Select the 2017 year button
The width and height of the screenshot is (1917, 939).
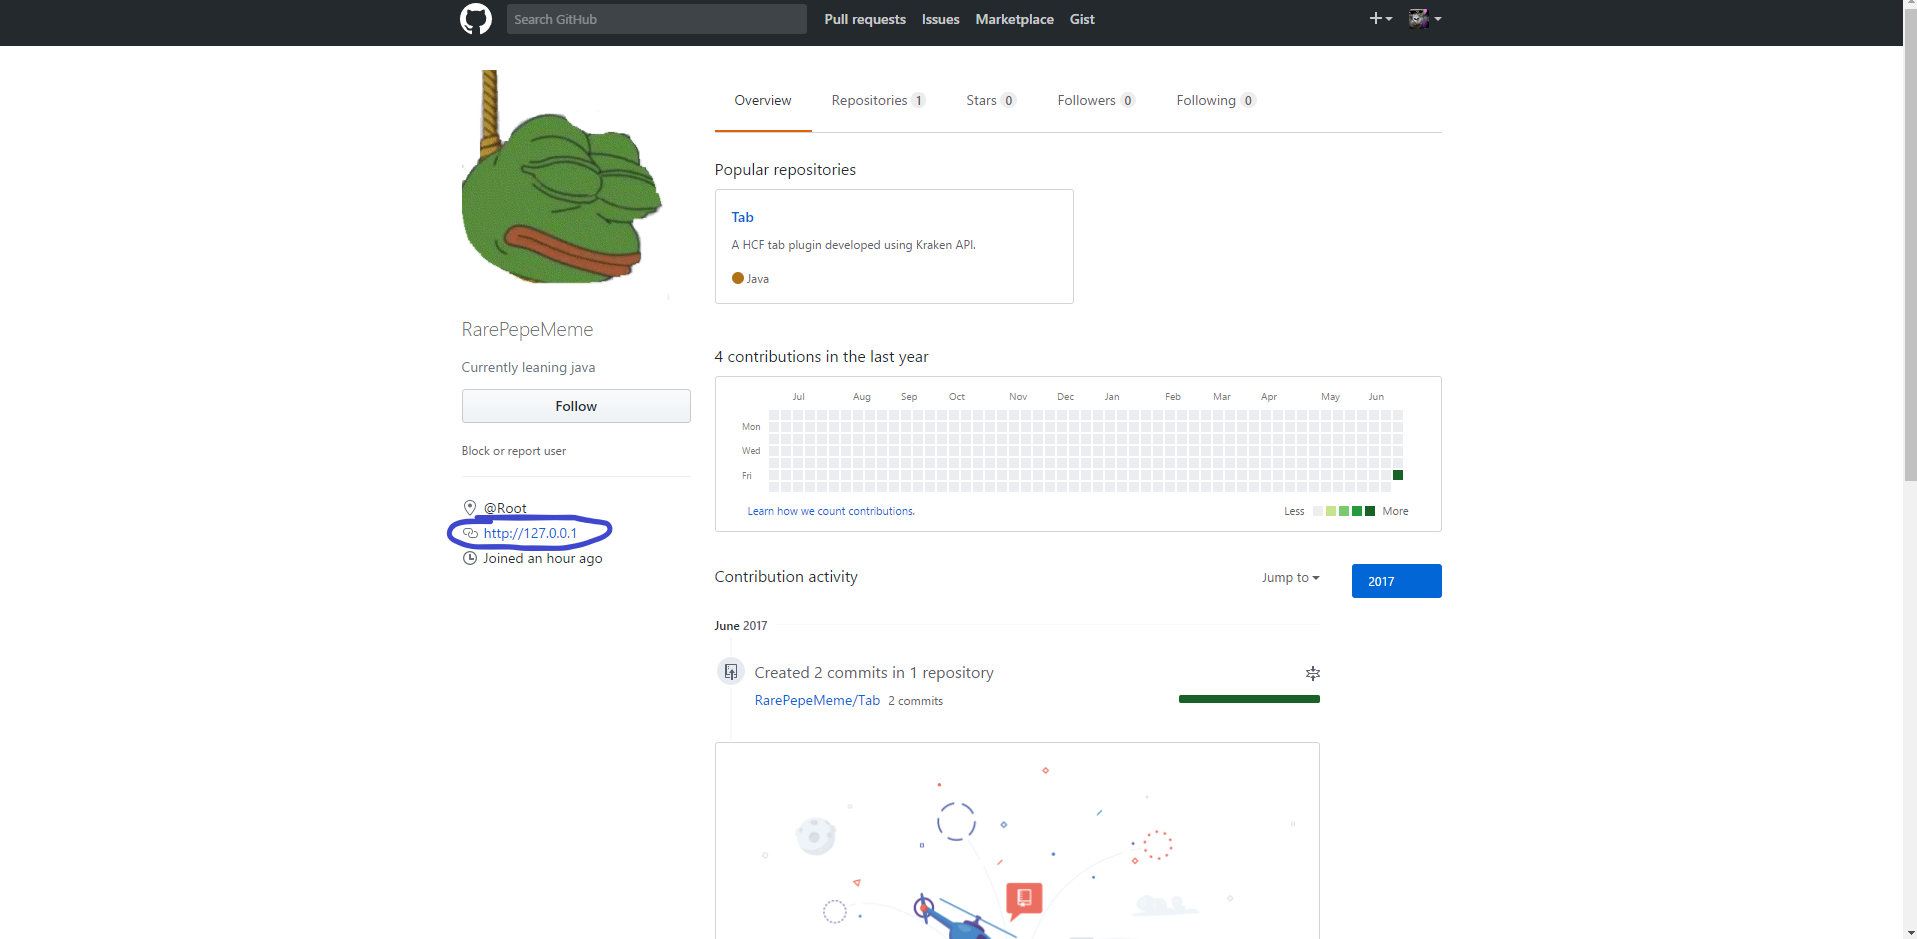click(x=1396, y=581)
